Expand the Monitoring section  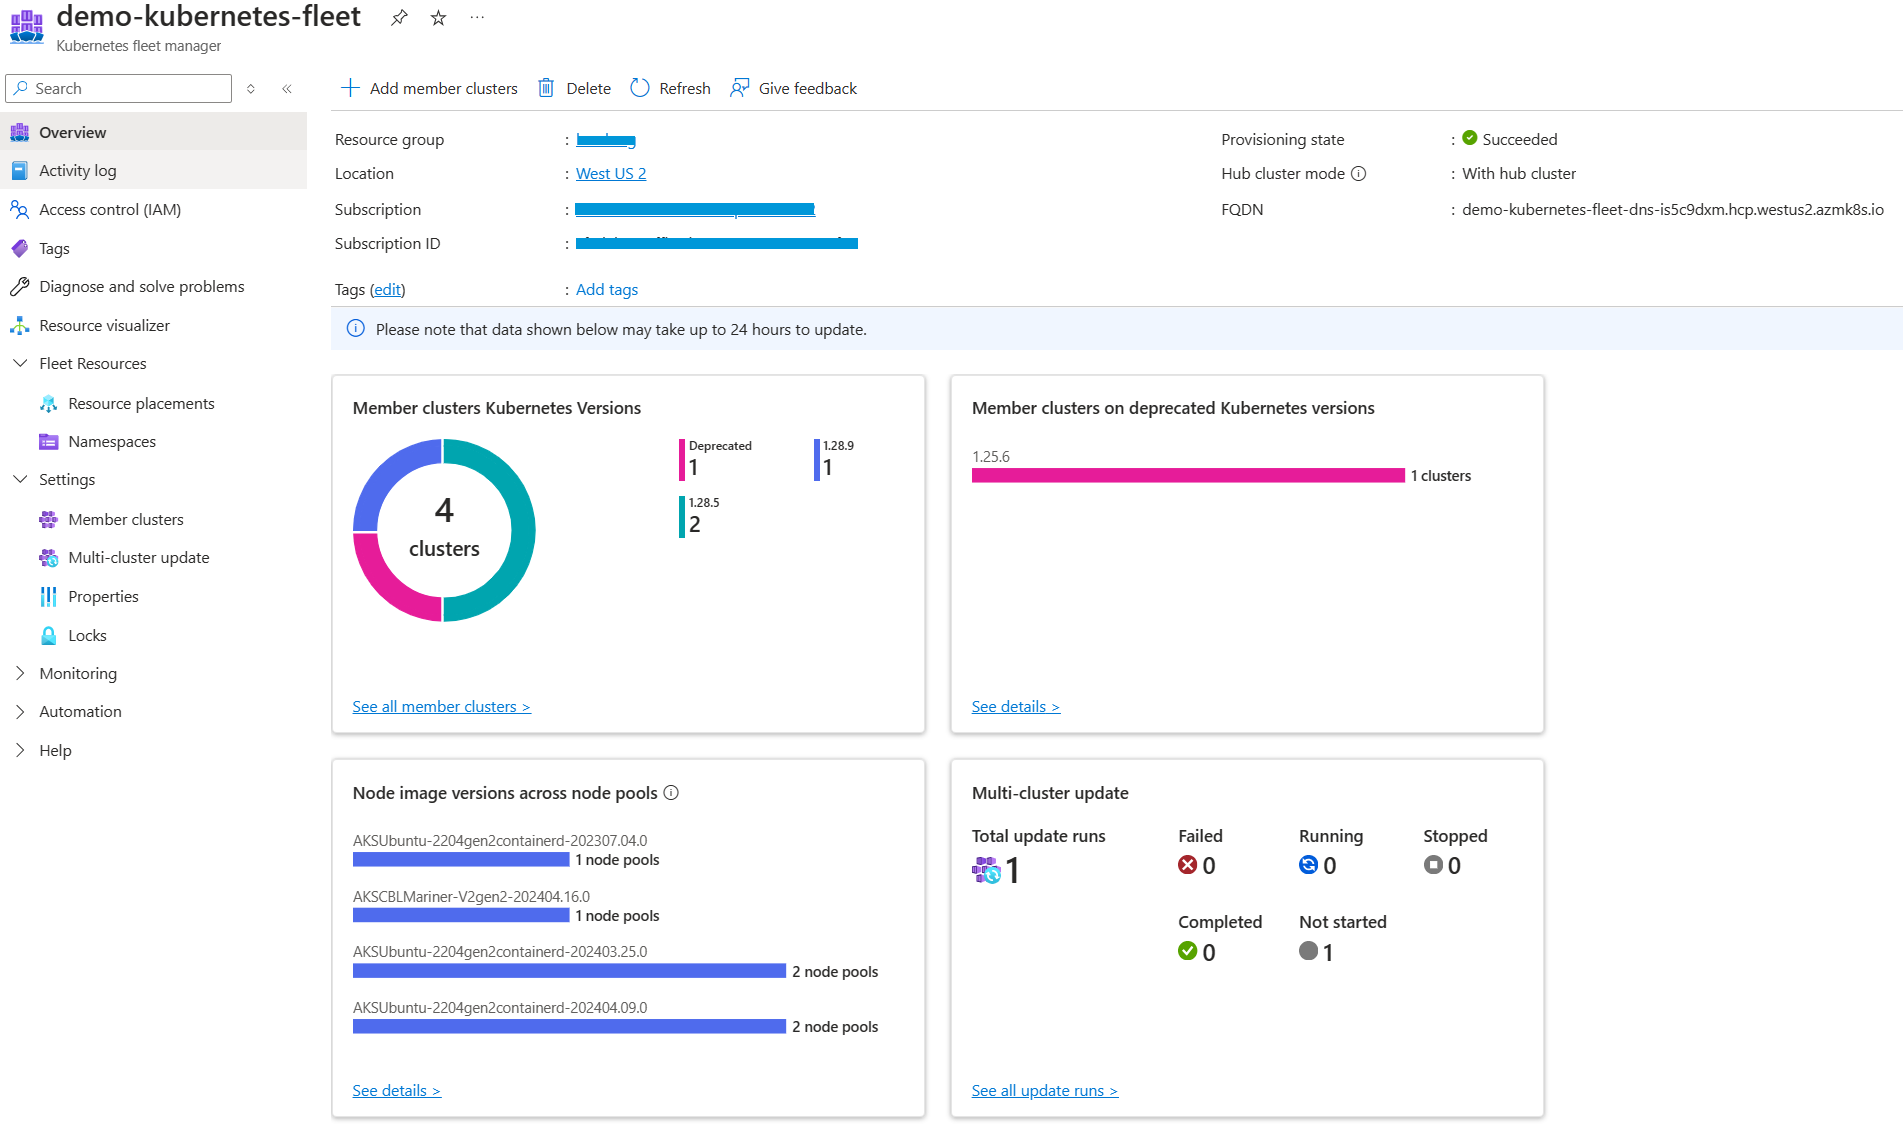[x=20, y=674]
